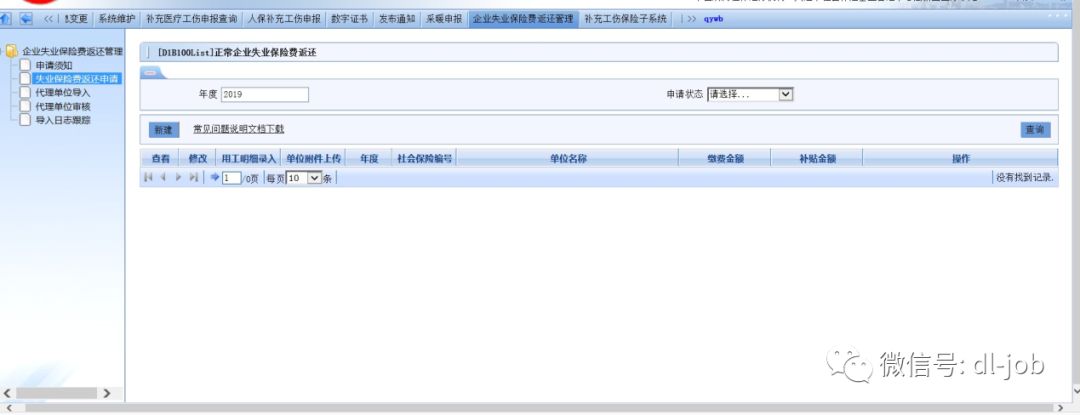1080x415 pixels.
Task: Click the 社会保险编号 column header
Action: [424, 158]
